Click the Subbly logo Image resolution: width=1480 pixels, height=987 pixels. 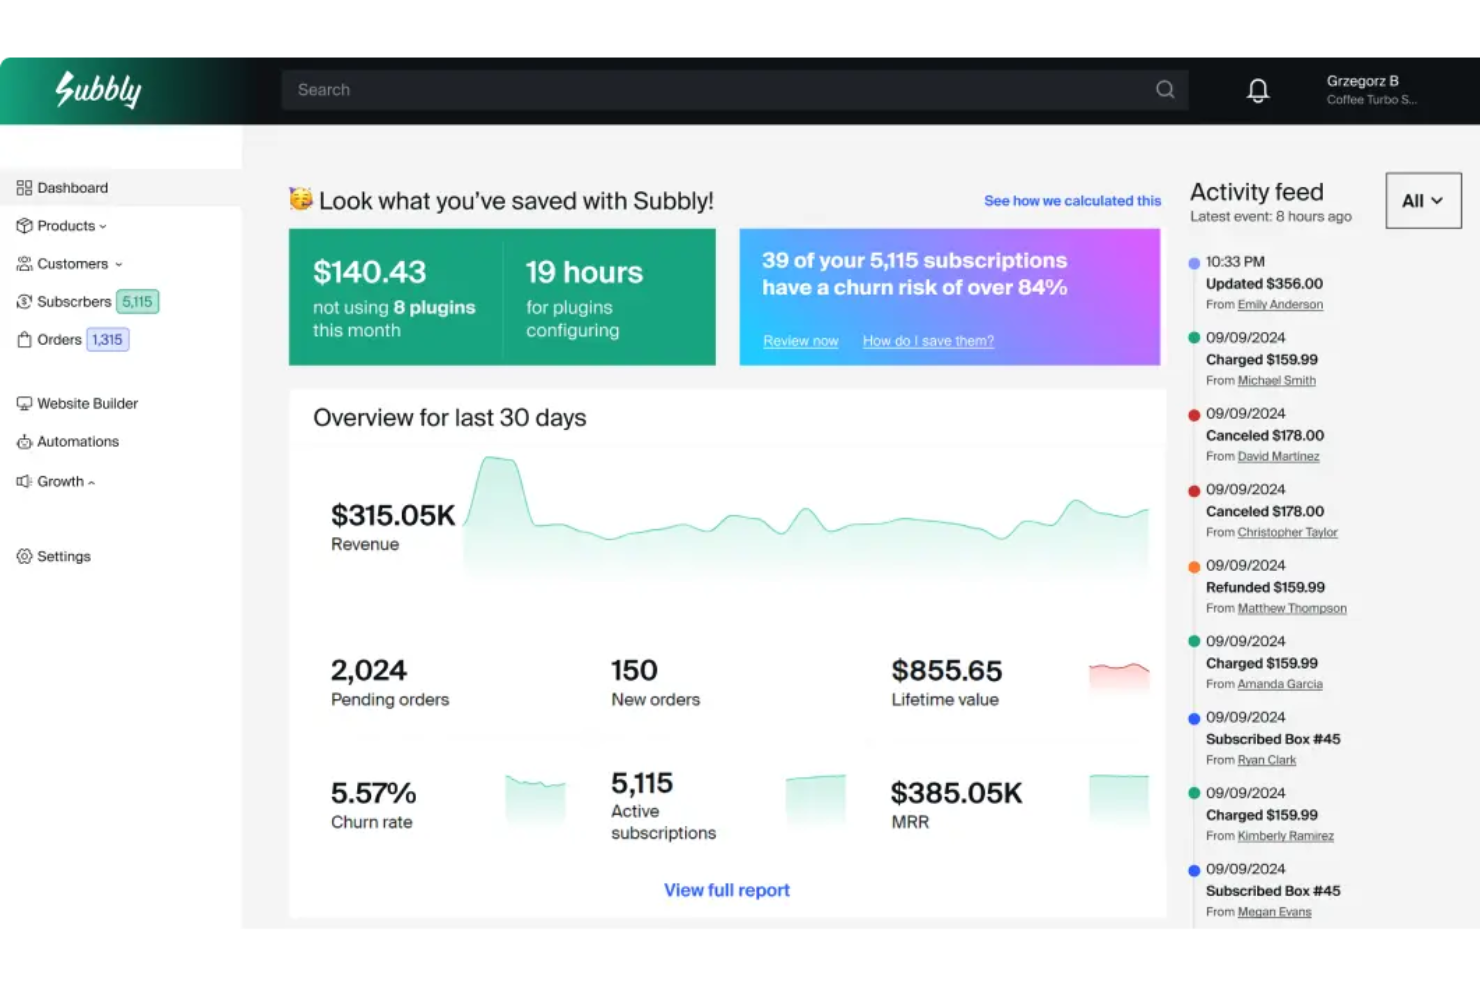tap(97, 90)
